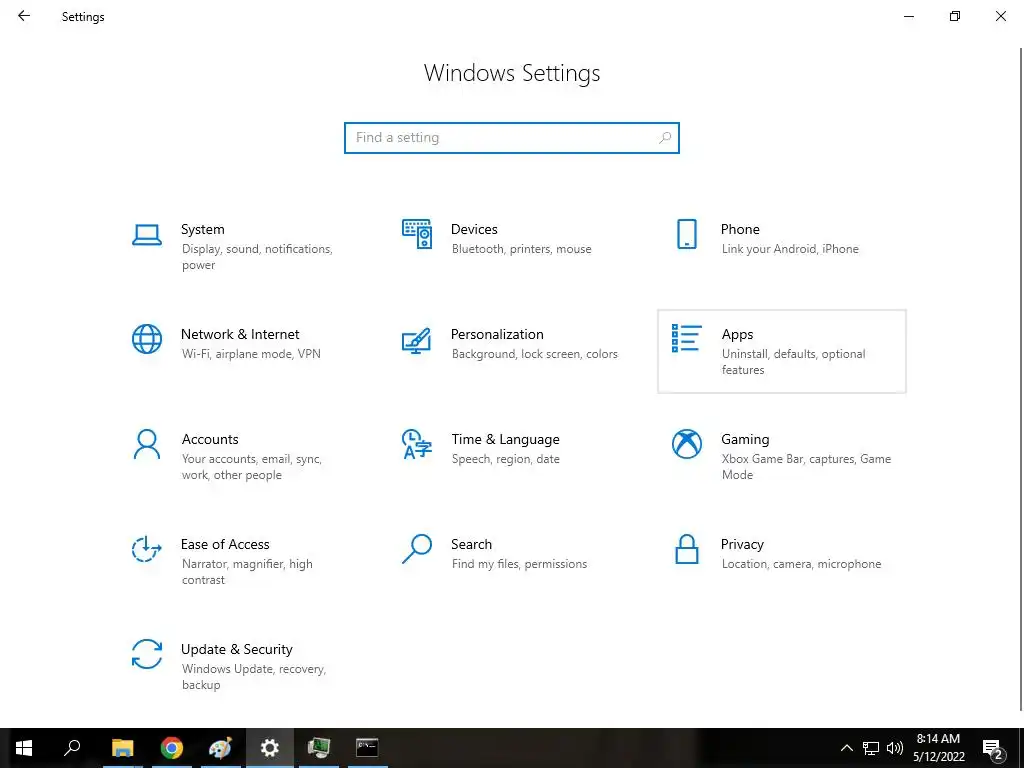Click 'Xbox Game Bar, captures, Game Mode' text
The width and height of the screenshot is (1024, 768).
806,467
